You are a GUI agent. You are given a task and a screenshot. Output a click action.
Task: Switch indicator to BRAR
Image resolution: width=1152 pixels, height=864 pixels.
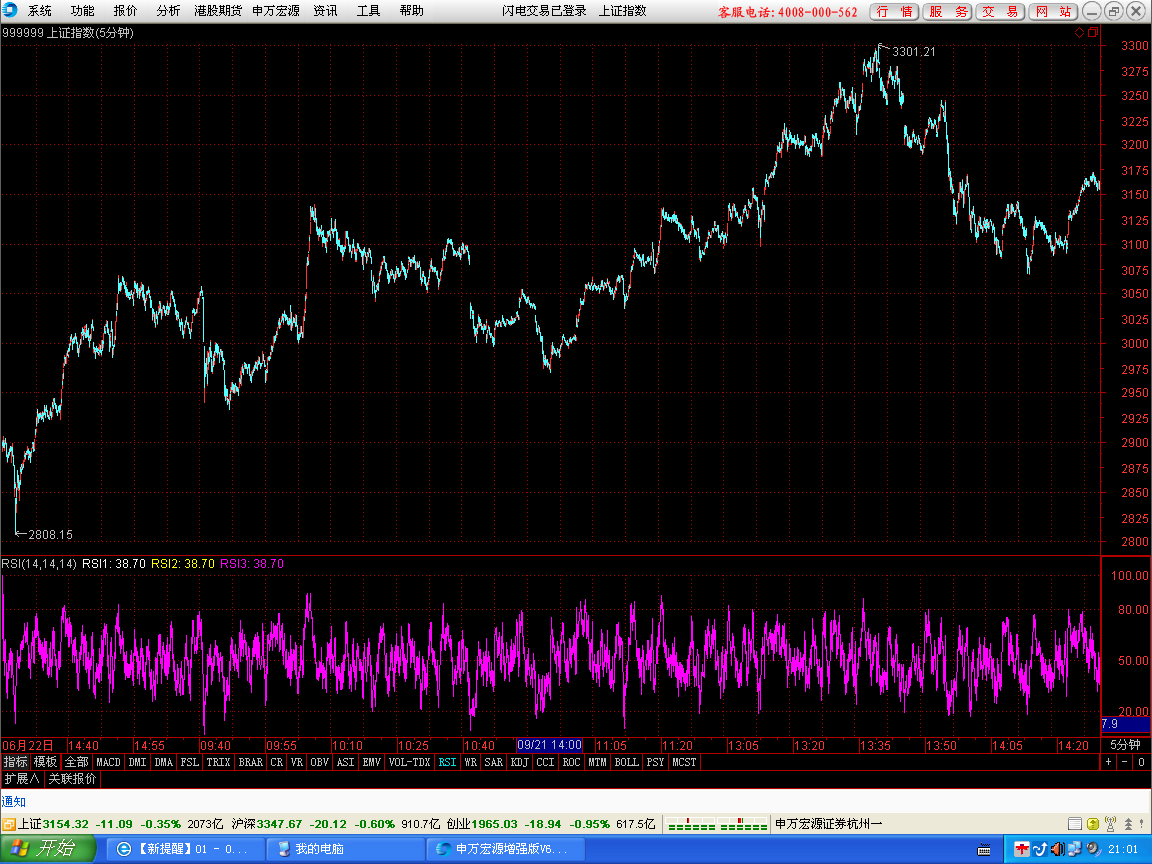tap(251, 762)
